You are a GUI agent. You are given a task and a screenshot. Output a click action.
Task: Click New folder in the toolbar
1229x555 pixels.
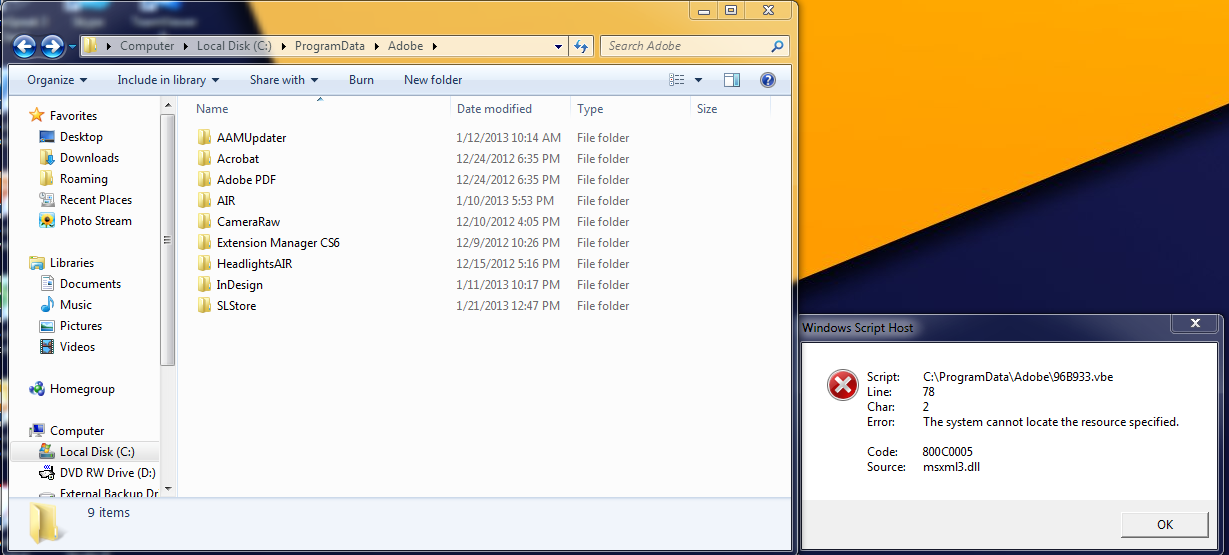click(x=433, y=80)
